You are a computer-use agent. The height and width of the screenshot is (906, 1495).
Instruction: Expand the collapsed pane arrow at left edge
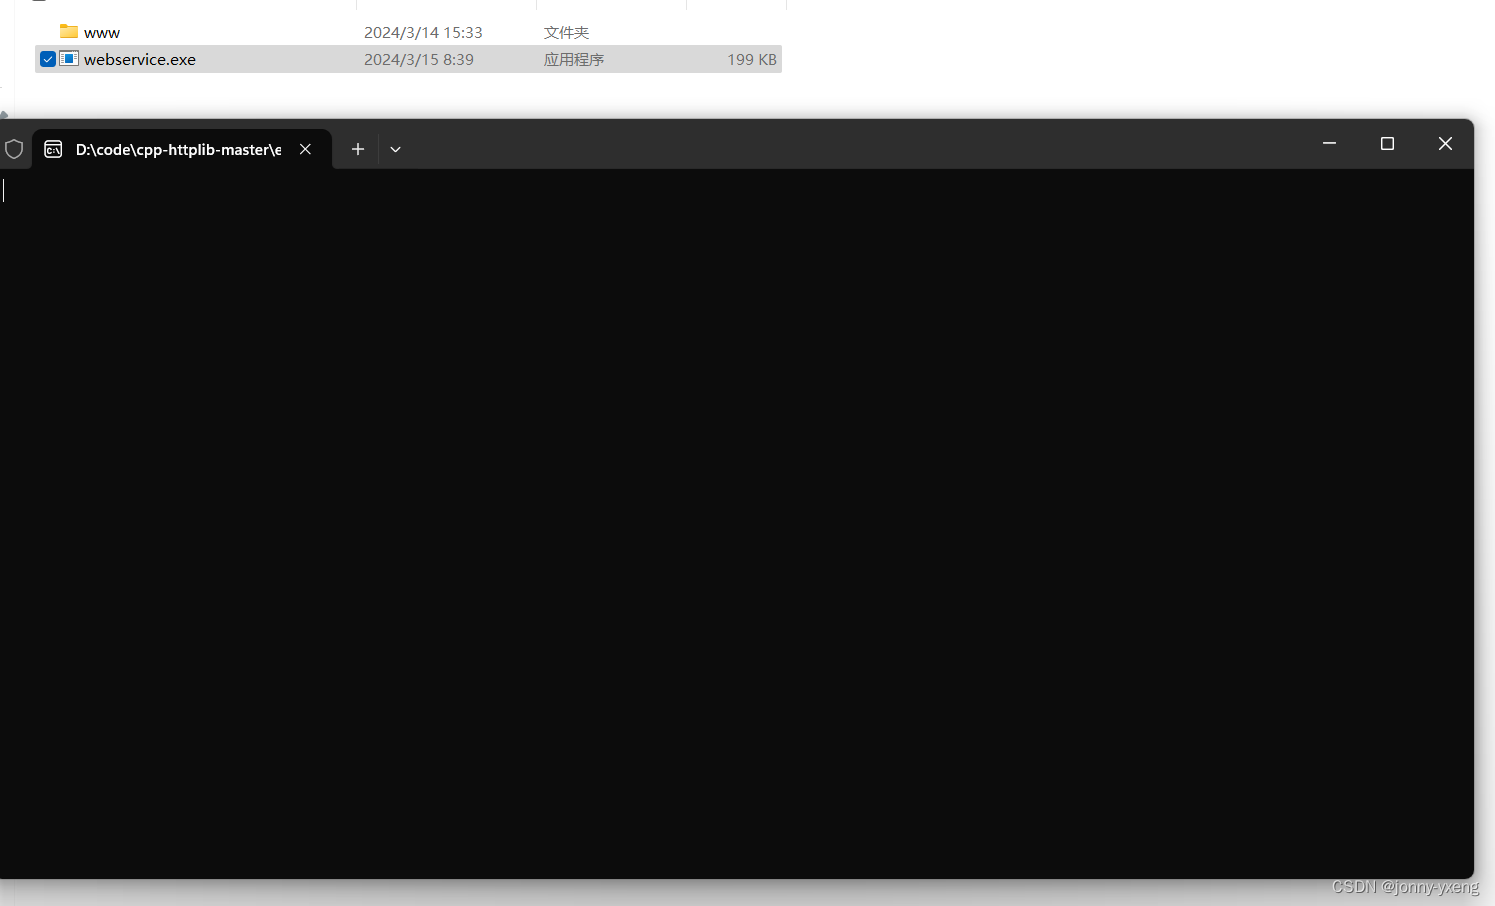click(x=4, y=114)
